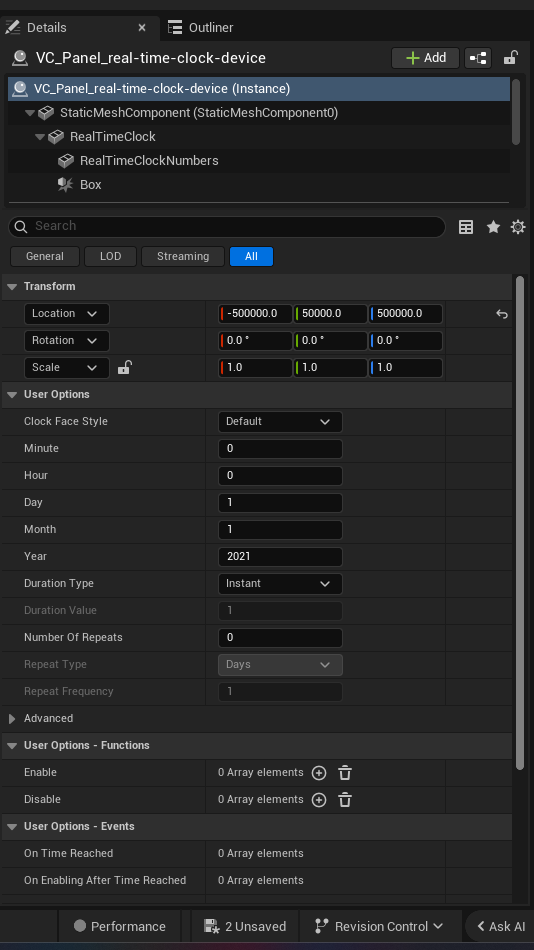Edit Location Y value 50000.0
The width and height of the screenshot is (534, 950).
[x=330, y=314]
